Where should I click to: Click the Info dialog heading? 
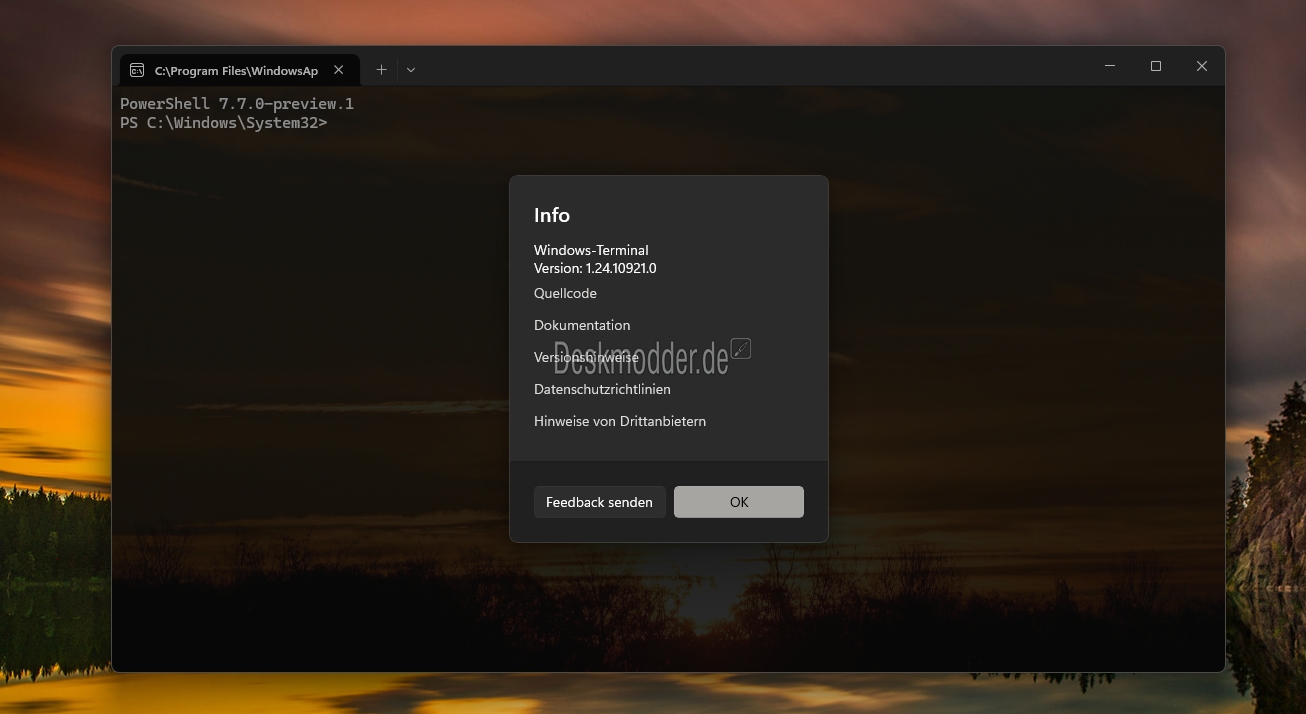pos(552,215)
